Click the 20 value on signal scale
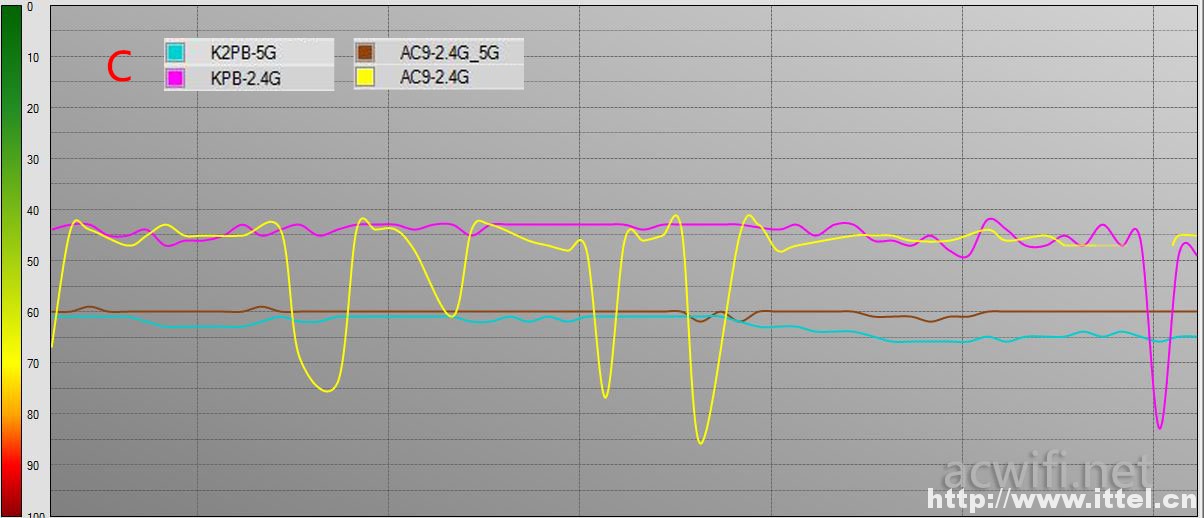Viewport: 1204px width, 518px height. point(33,108)
